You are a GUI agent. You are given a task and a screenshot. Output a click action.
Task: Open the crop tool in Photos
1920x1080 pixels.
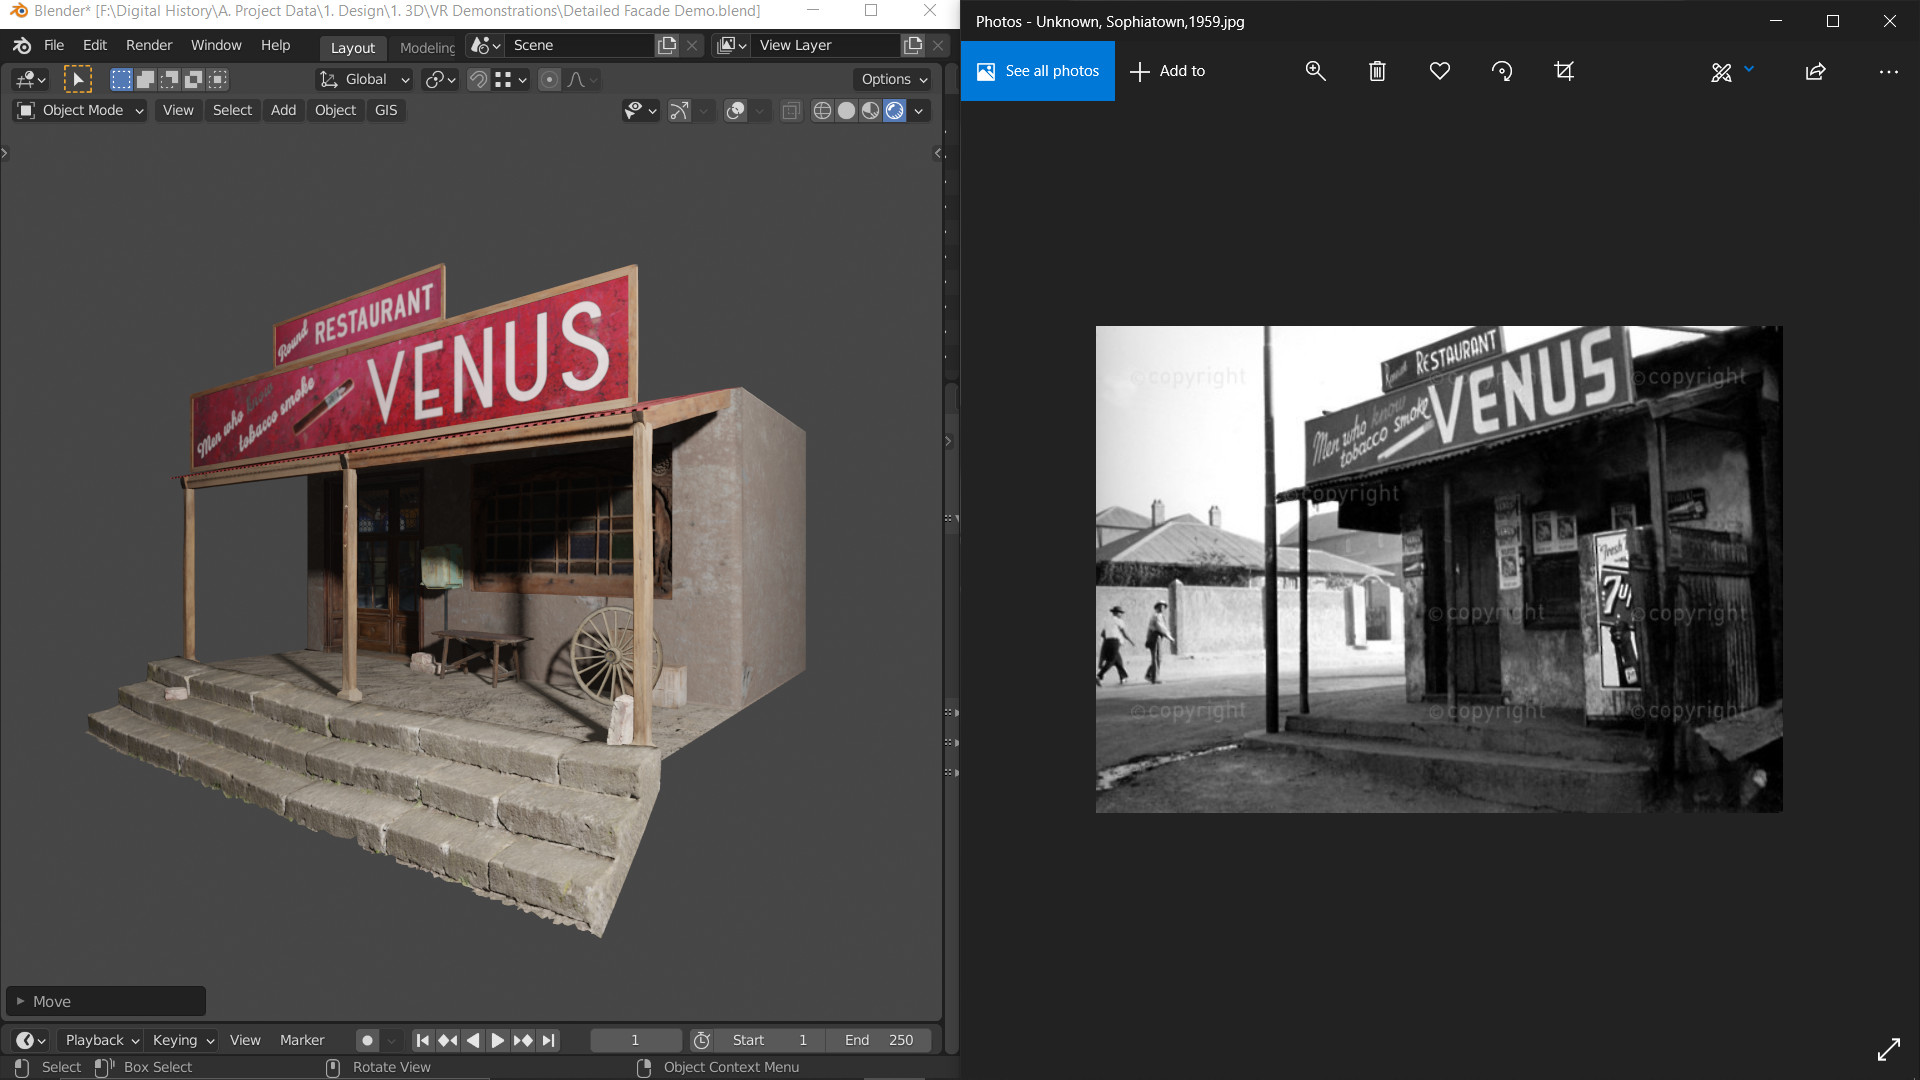[x=1564, y=71]
